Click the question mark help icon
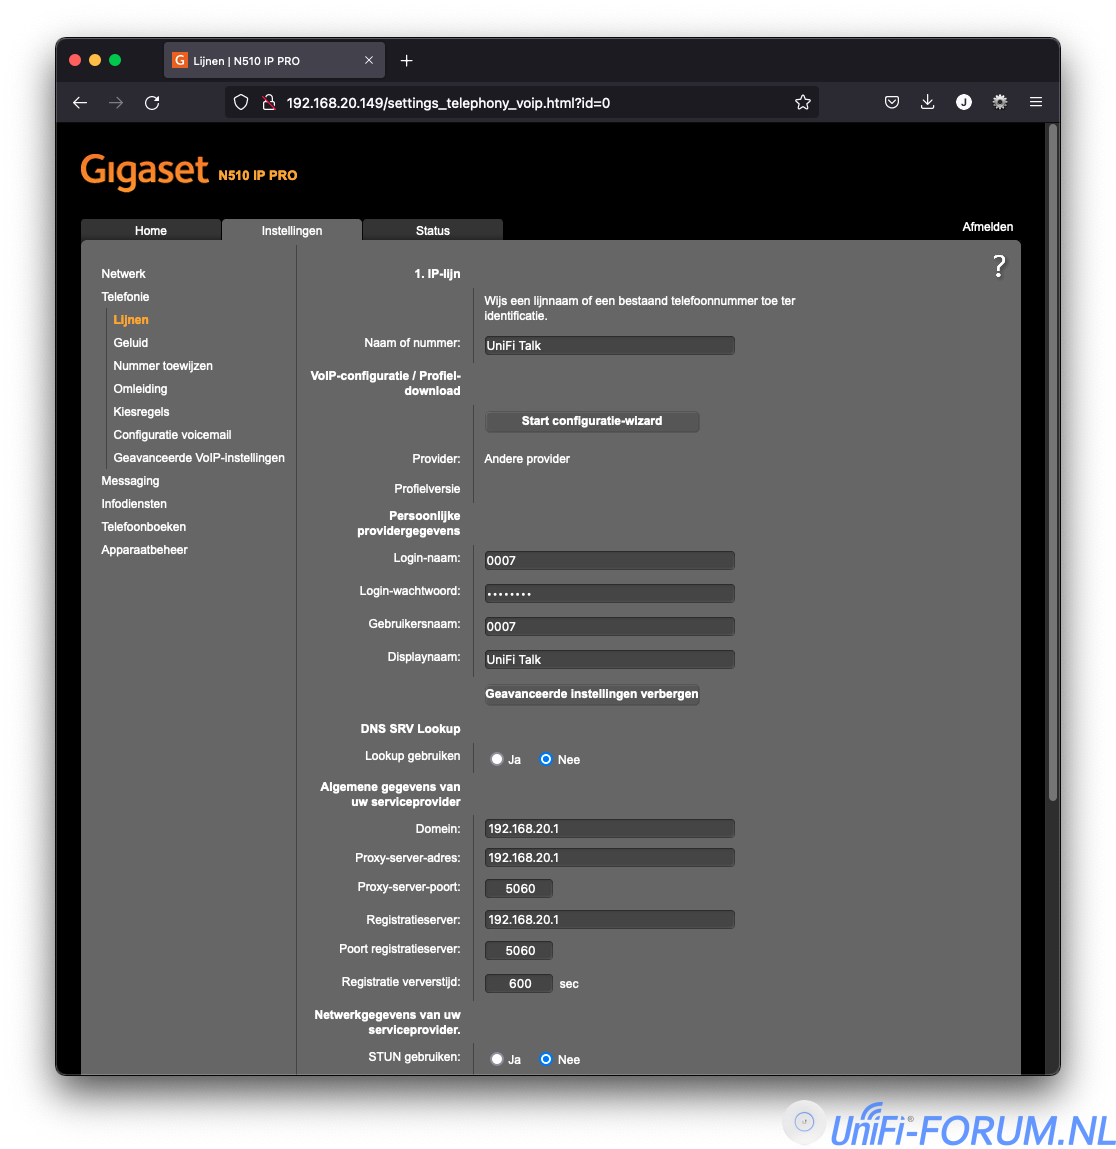 [998, 266]
